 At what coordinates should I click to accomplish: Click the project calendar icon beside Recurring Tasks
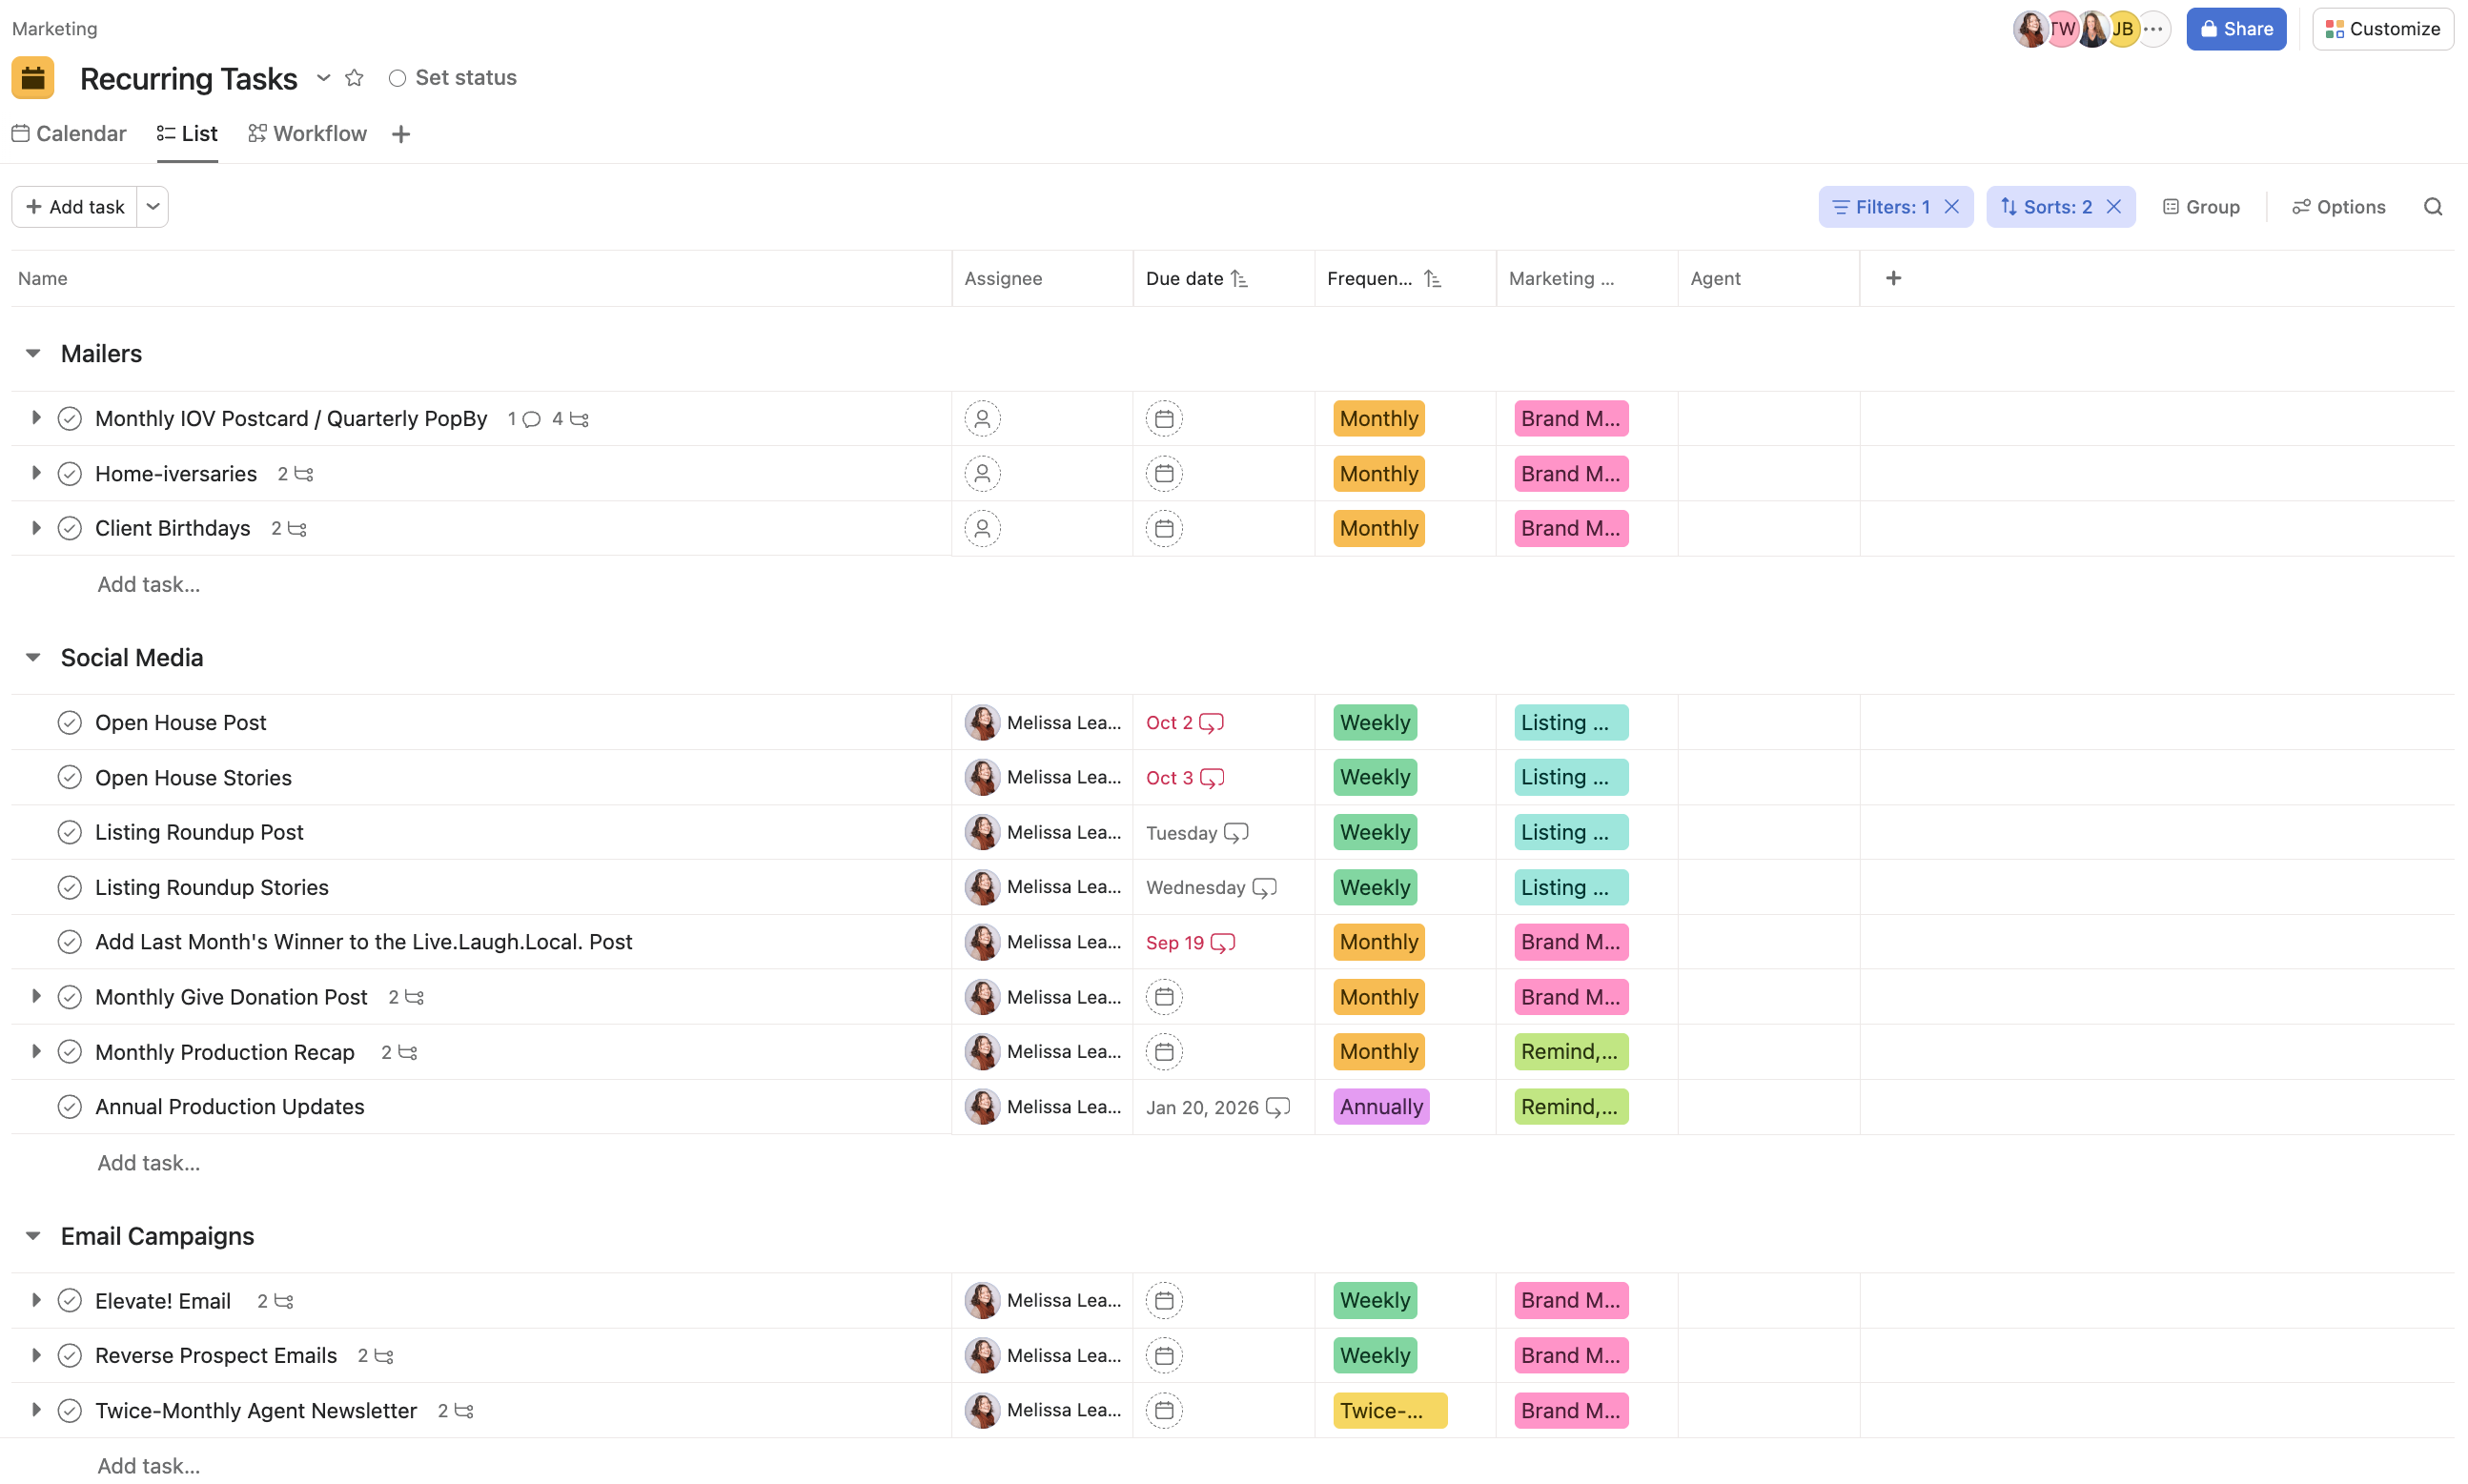pos(33,77)
